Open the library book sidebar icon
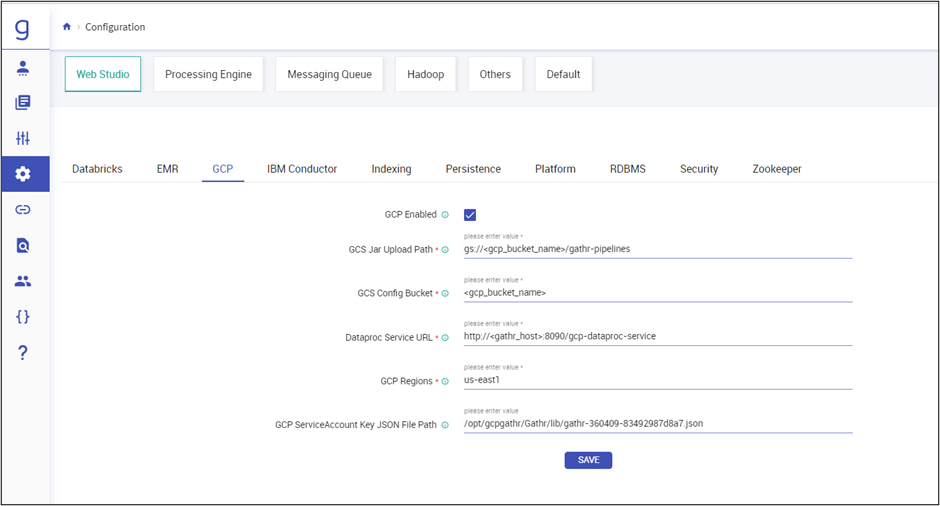Viewport: 940px width, 506px height. pos(23,103)
